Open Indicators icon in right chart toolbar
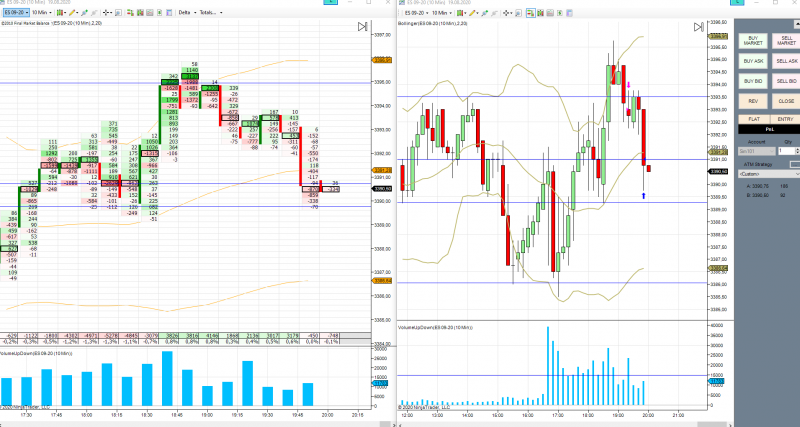This screenshot has height=427, width=800. pos(550,13)
